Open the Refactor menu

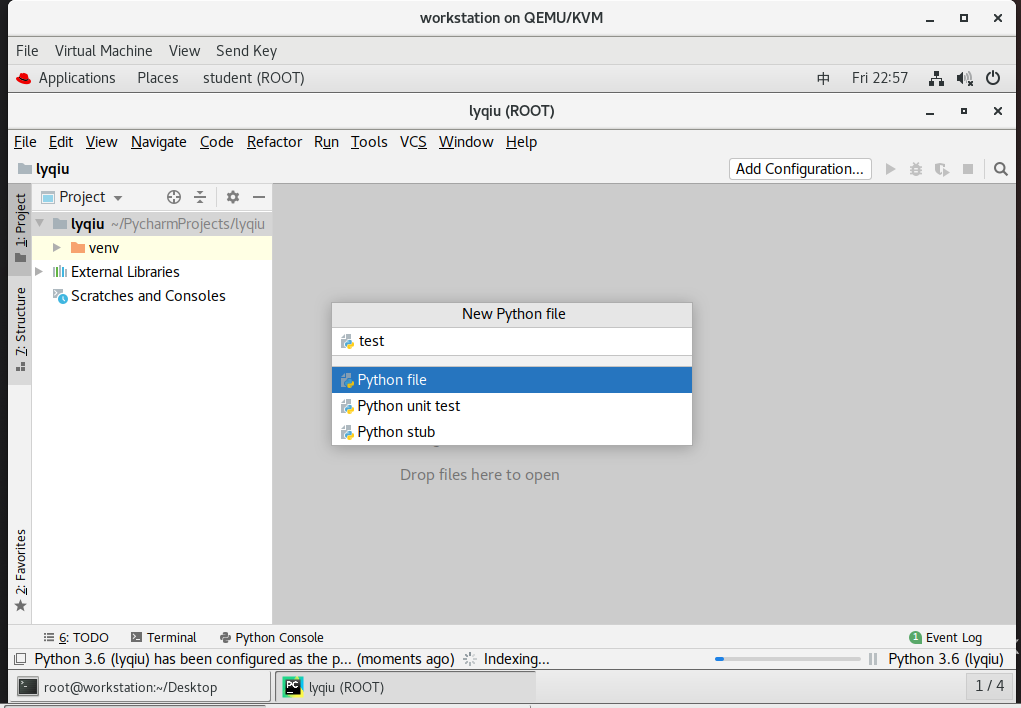(274, 142)
